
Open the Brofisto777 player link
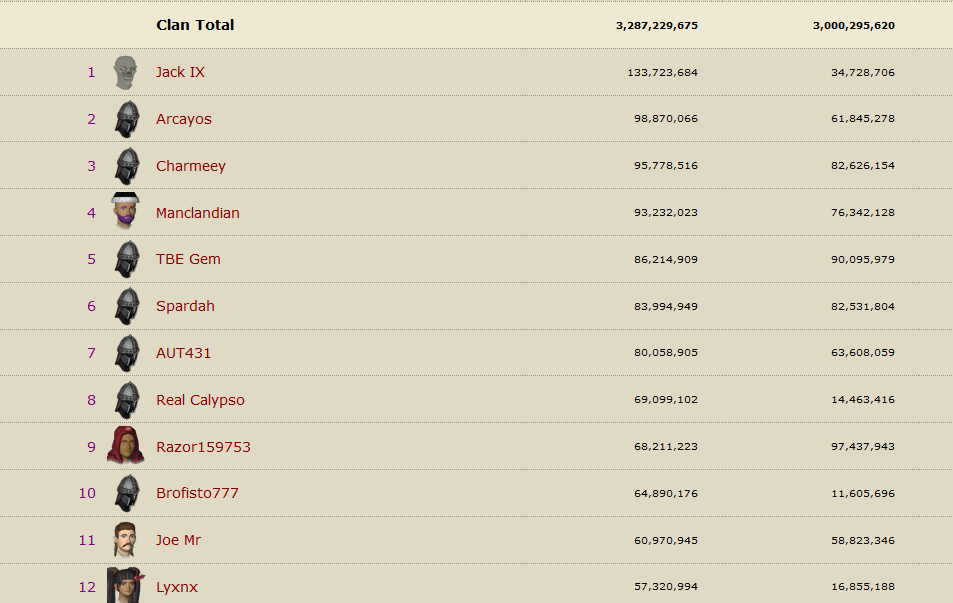click(x=197, y=493)
